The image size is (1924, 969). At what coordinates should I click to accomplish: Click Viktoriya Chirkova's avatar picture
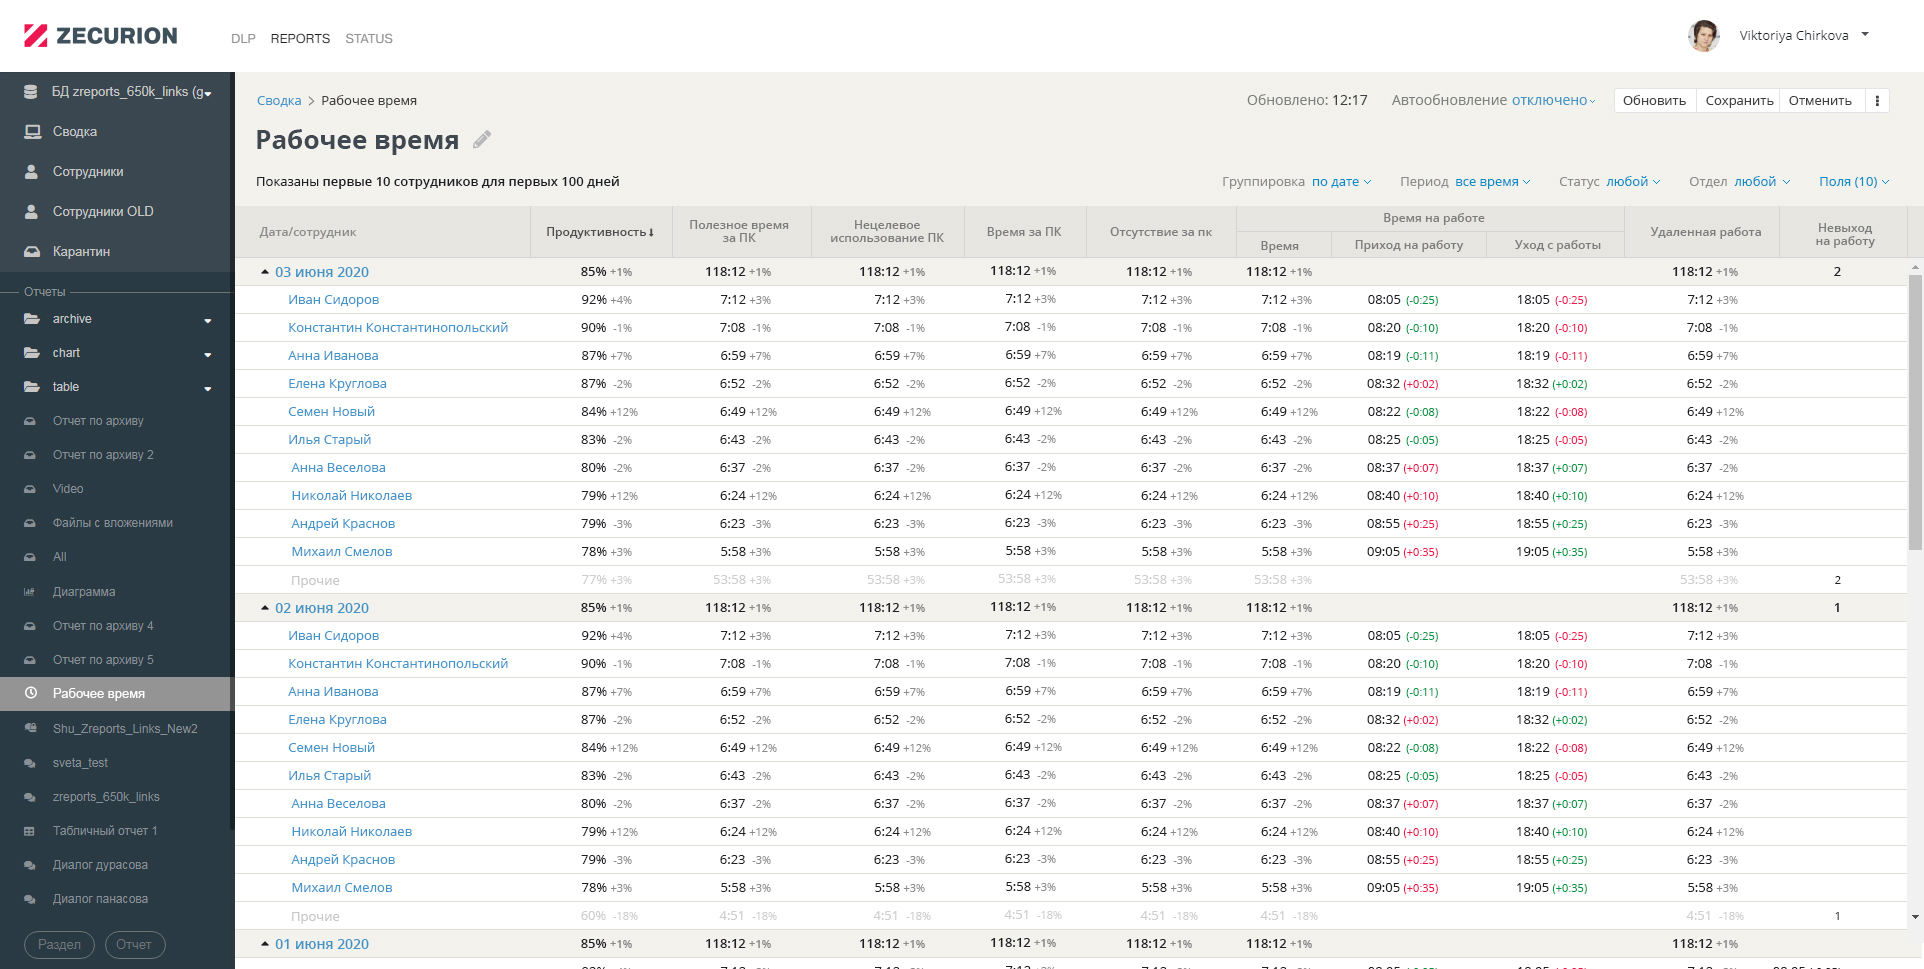coord(1703,36)
